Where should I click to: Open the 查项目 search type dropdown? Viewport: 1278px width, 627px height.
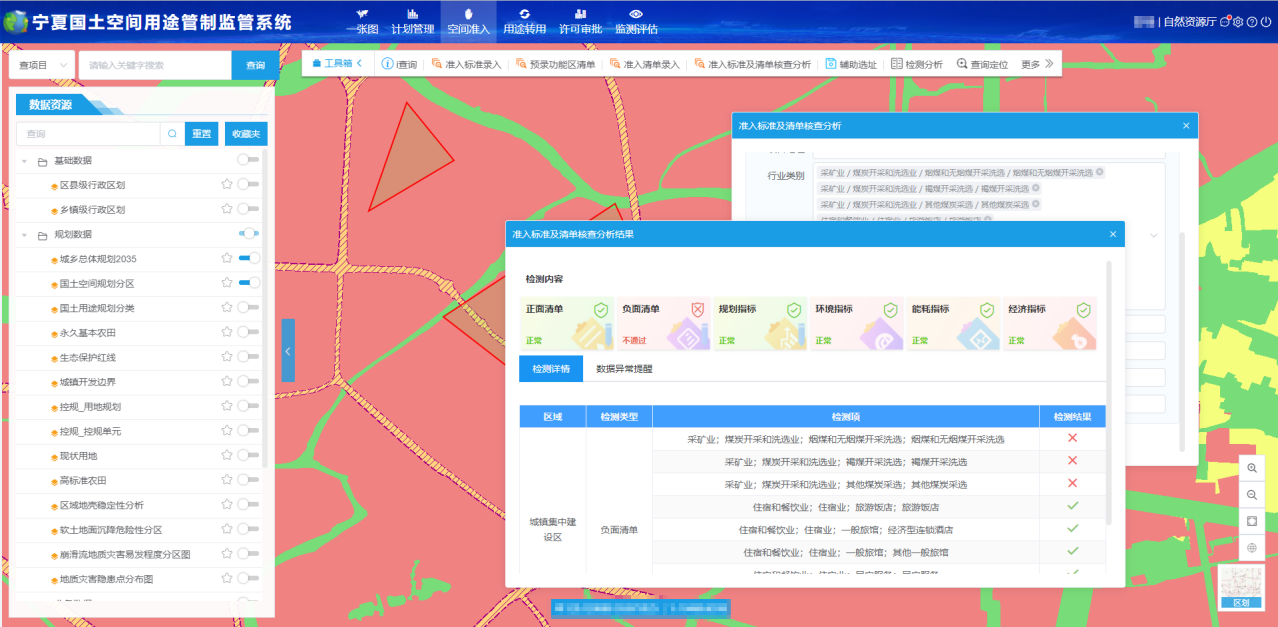coord(42,65)
